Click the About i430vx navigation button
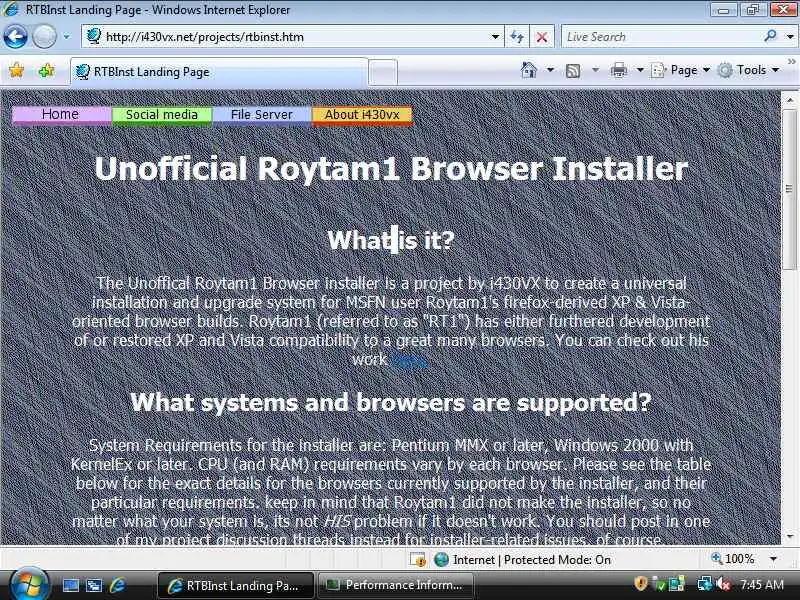 [x=362, y=115]
